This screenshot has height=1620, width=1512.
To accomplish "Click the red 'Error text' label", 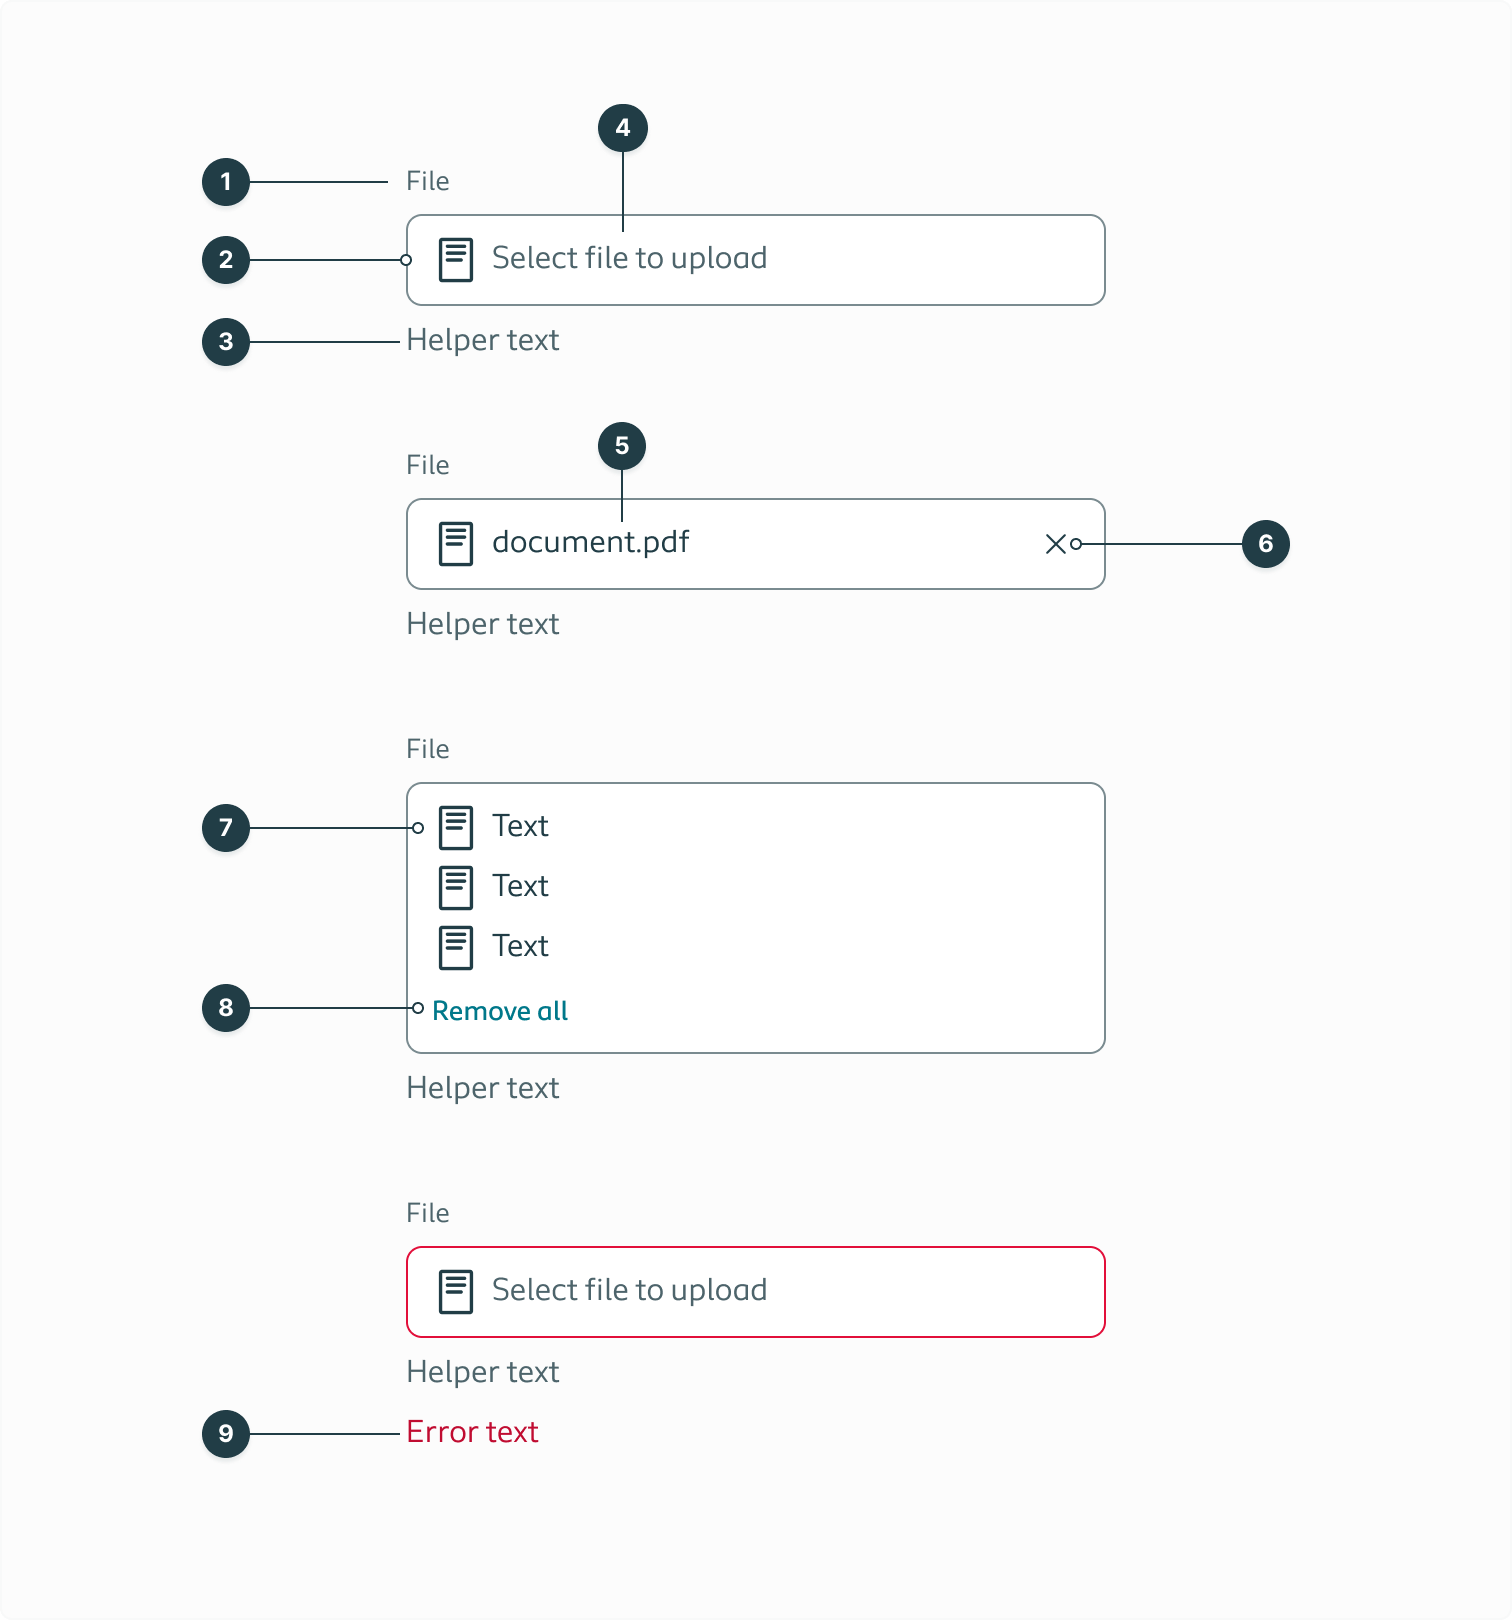I will 472,1432.
